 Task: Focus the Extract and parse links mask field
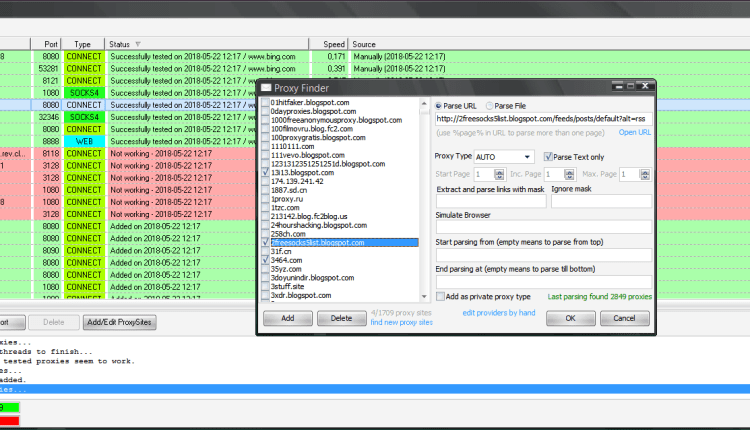[491, 201]
